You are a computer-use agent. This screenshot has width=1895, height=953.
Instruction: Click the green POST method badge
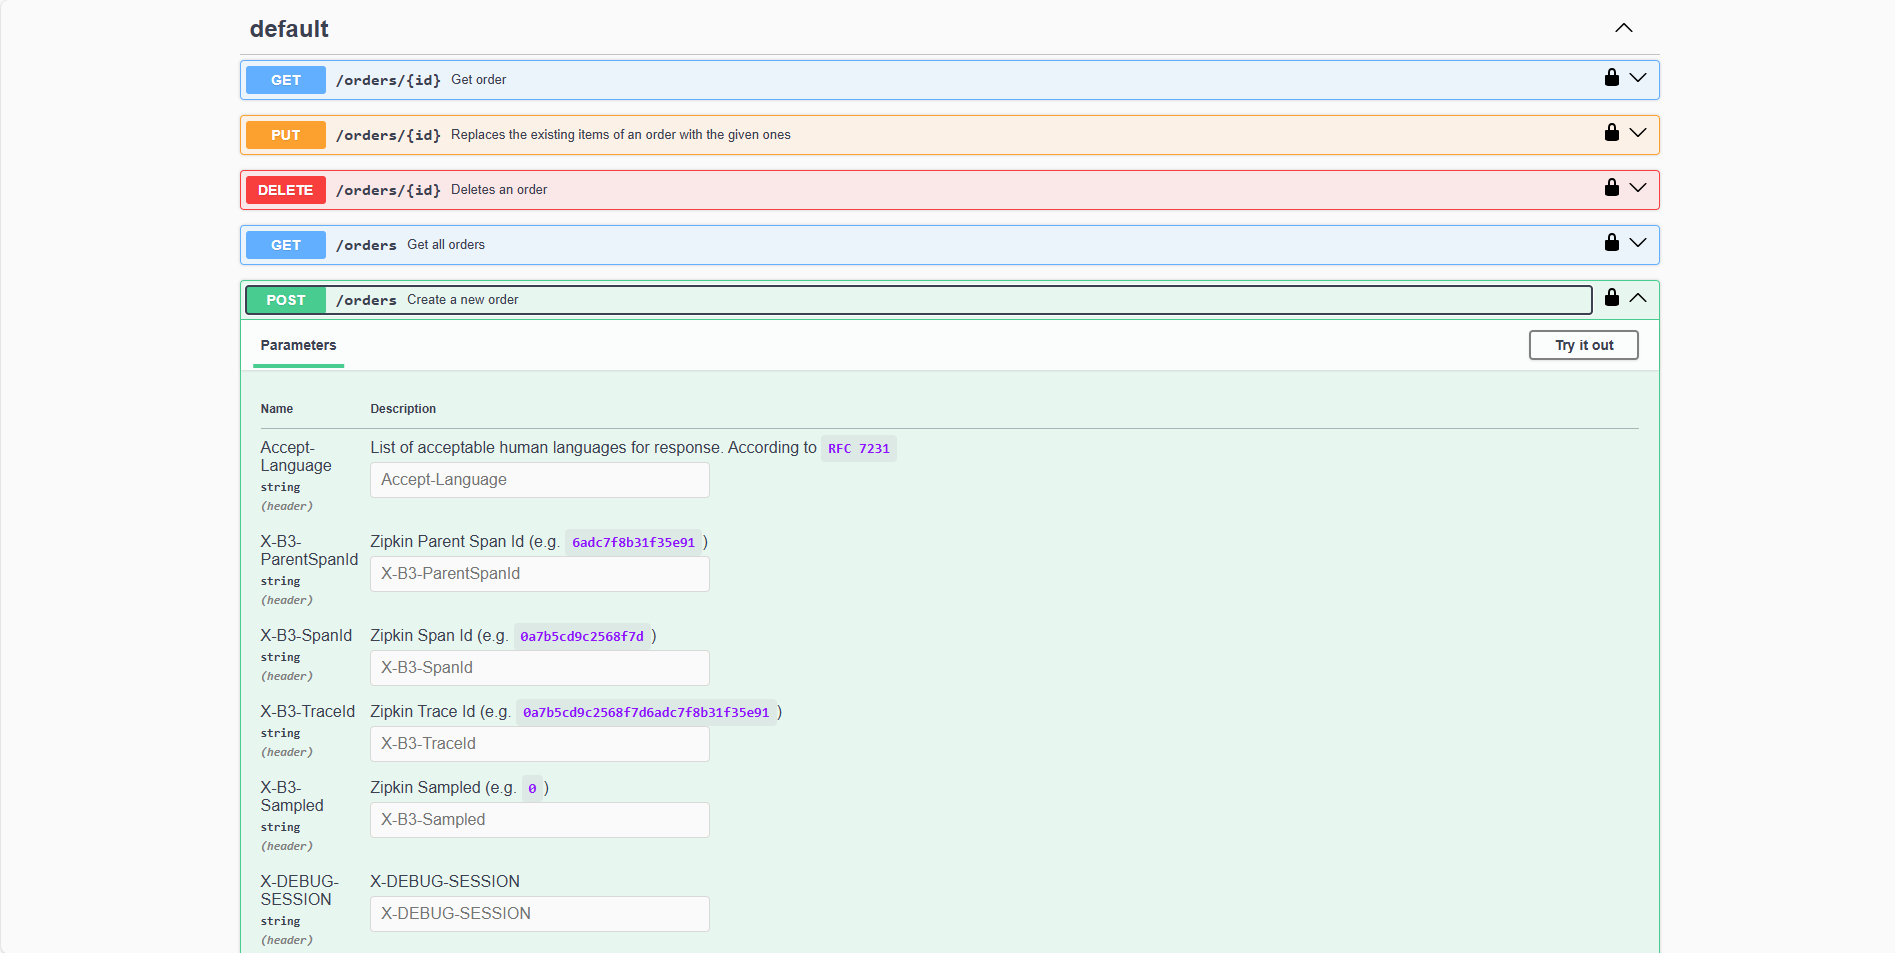pos(285,299)
